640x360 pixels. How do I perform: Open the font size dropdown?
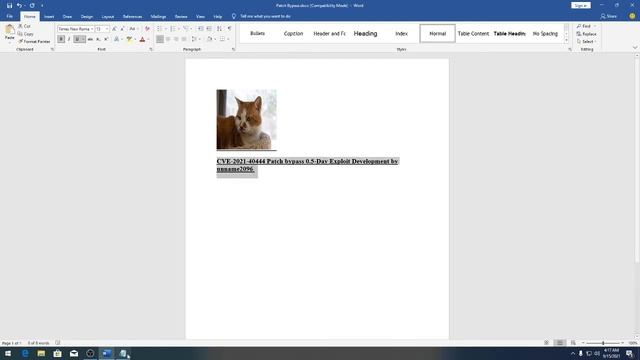(x=107, y=29)
